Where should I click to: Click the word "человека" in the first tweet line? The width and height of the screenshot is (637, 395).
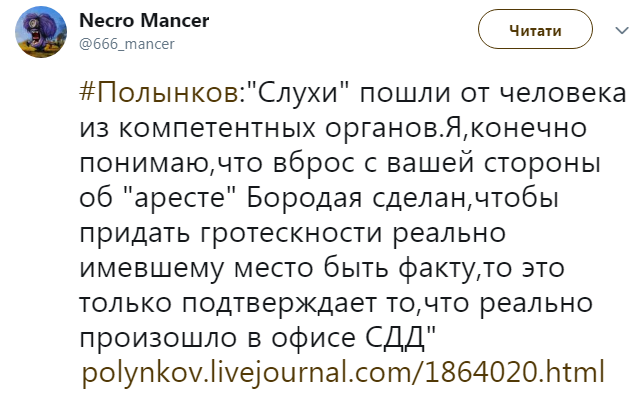click(562, 93)
